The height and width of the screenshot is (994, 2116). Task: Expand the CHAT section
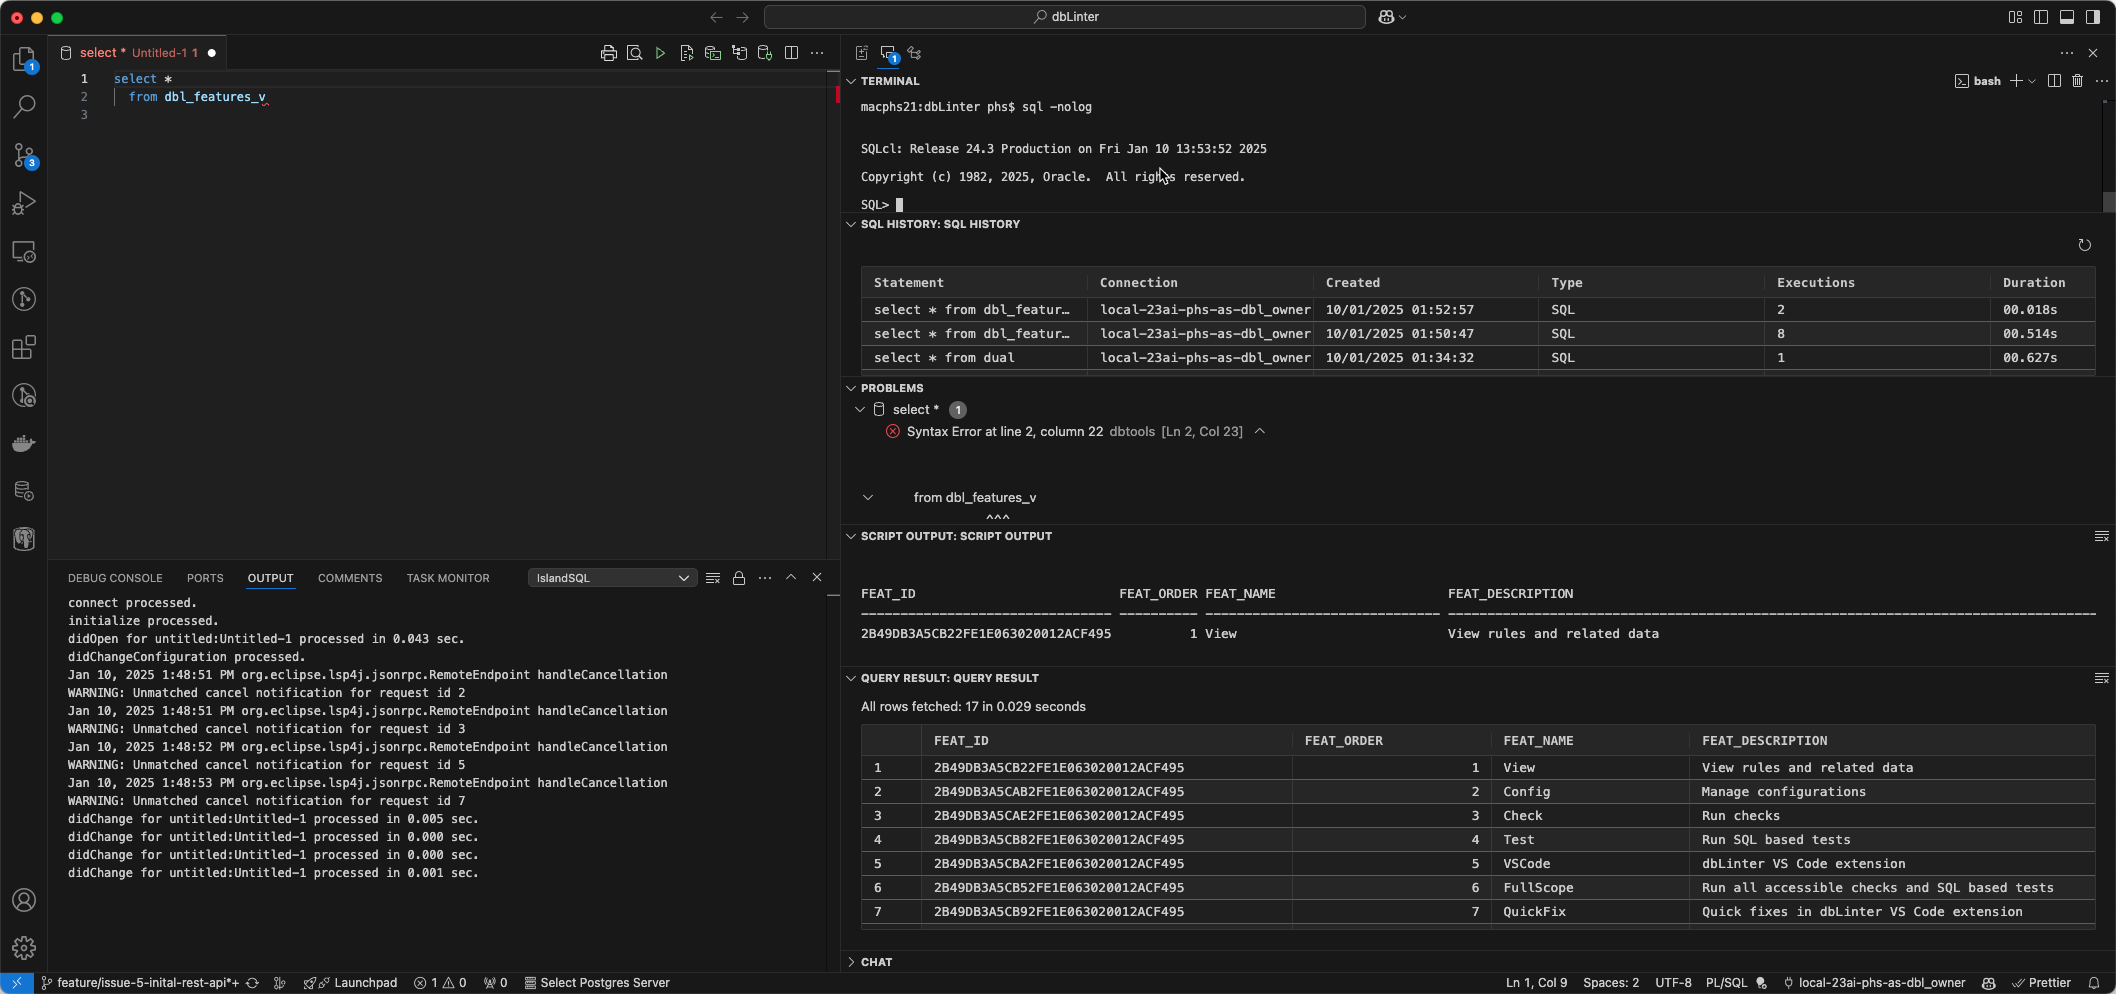click(851, 962)
